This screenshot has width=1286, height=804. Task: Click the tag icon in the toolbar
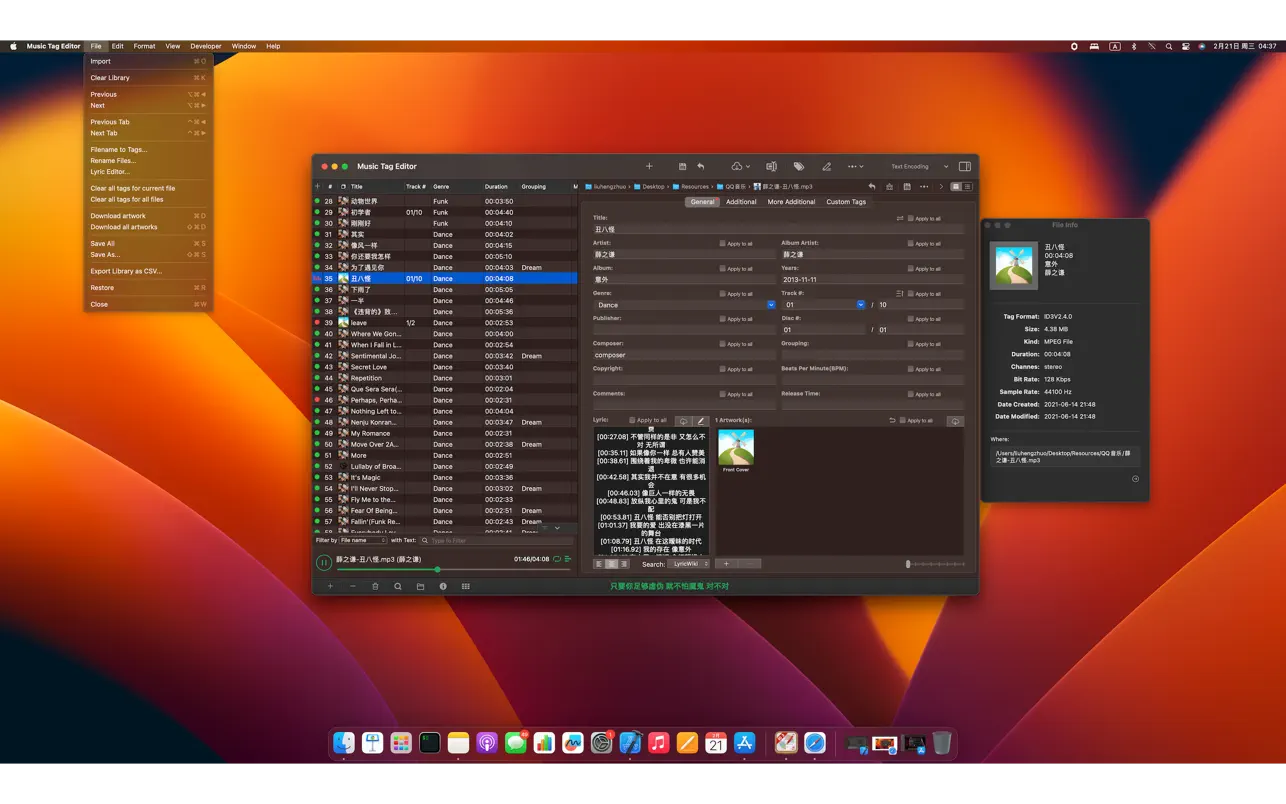point(798,167)
